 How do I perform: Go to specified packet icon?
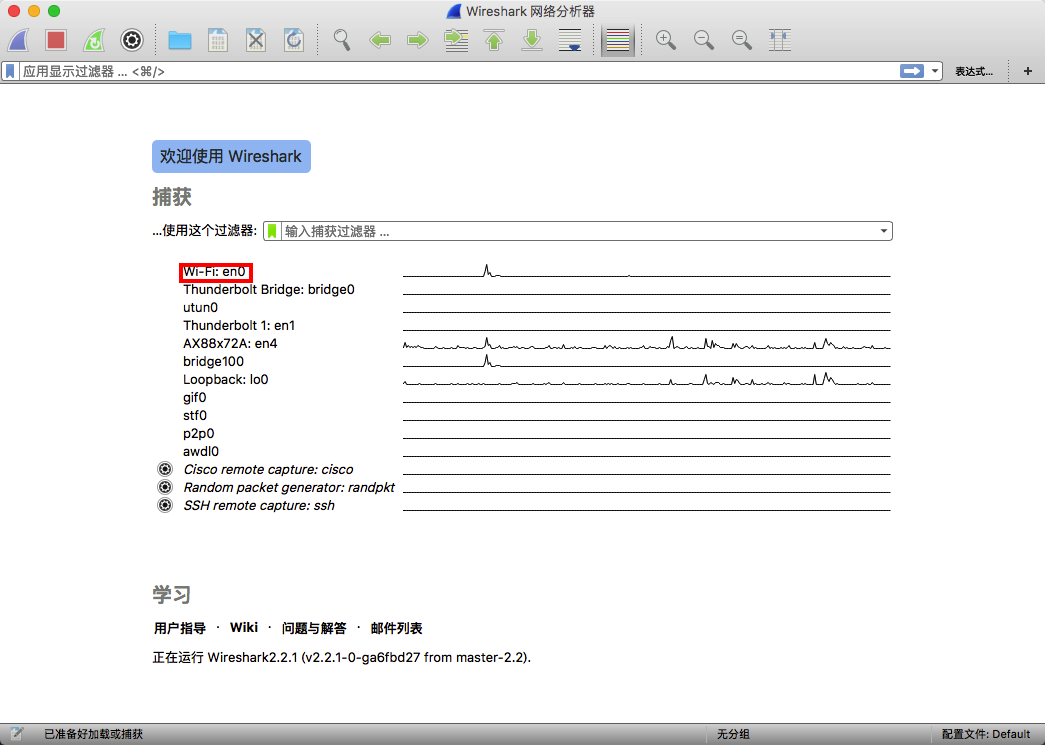pyautogui.click(x=456, y=40)
